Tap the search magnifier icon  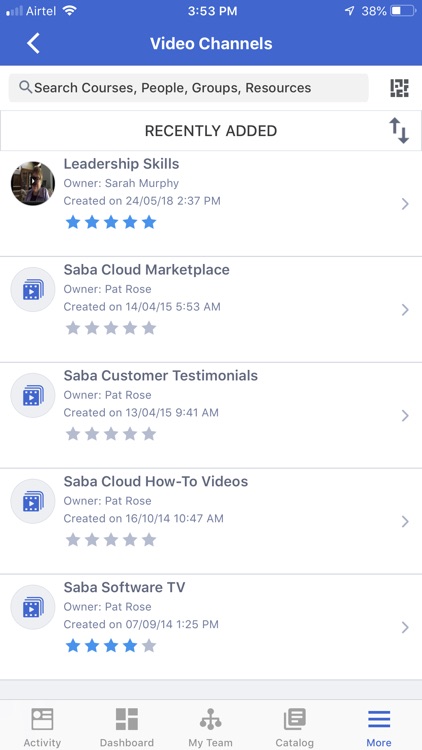click(x=25, y=87)
